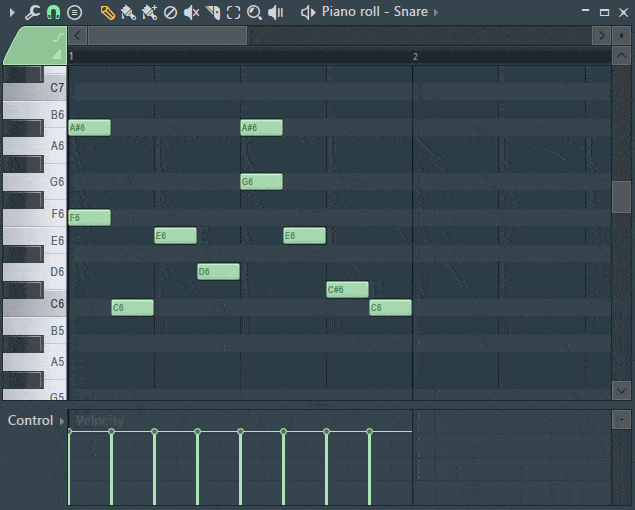Select the Draw pencil tool
This screenshot has width=635, height=510.
pyautogui.click(x=107, y=12)
